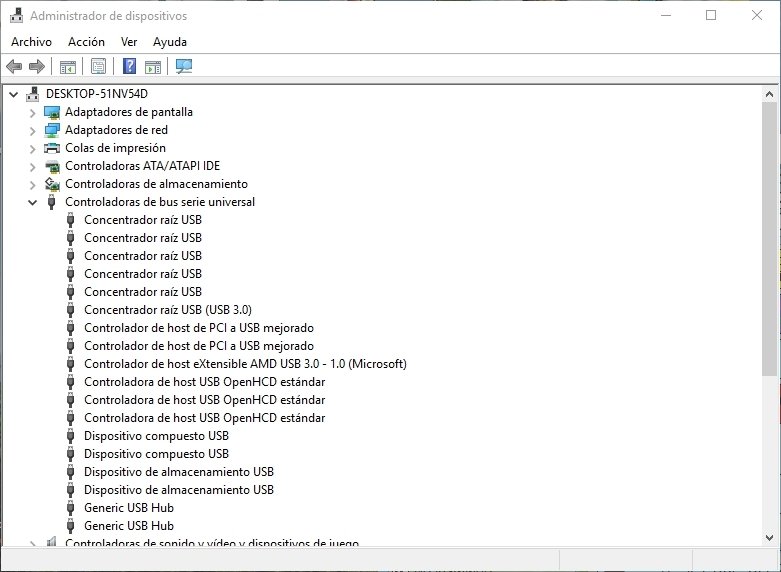Expand Adaptadores de pantalla
The image size is (781, 572).
[33, 113]
